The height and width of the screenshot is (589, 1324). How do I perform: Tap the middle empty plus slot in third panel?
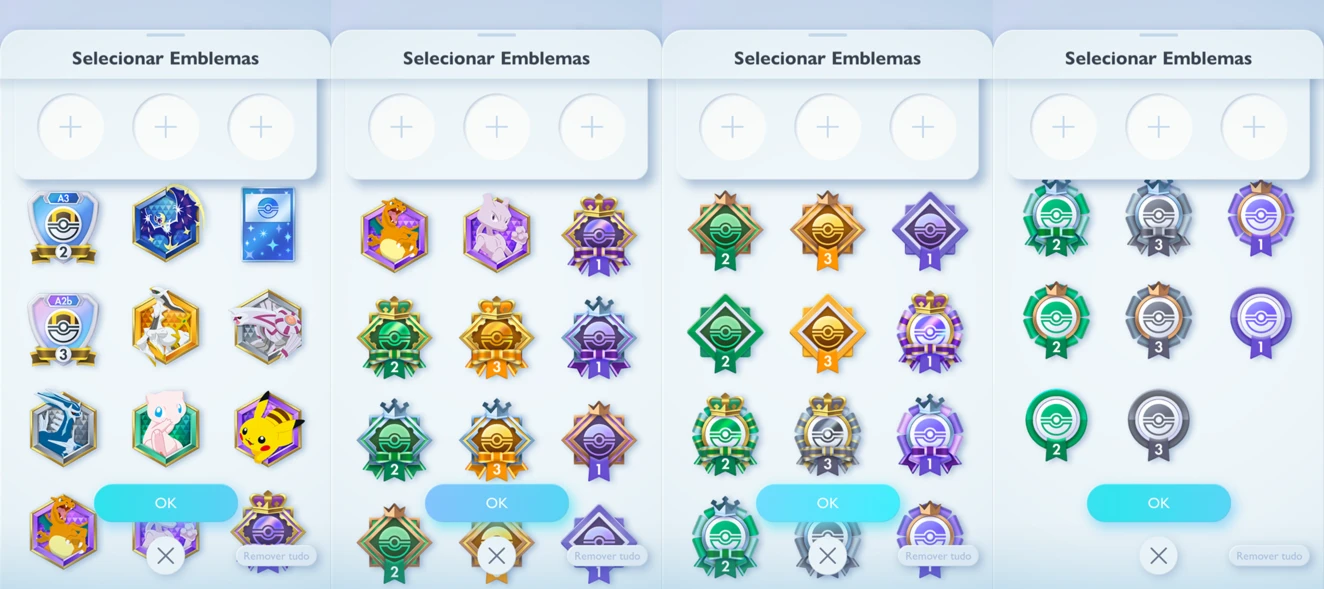tap(827, 127)
